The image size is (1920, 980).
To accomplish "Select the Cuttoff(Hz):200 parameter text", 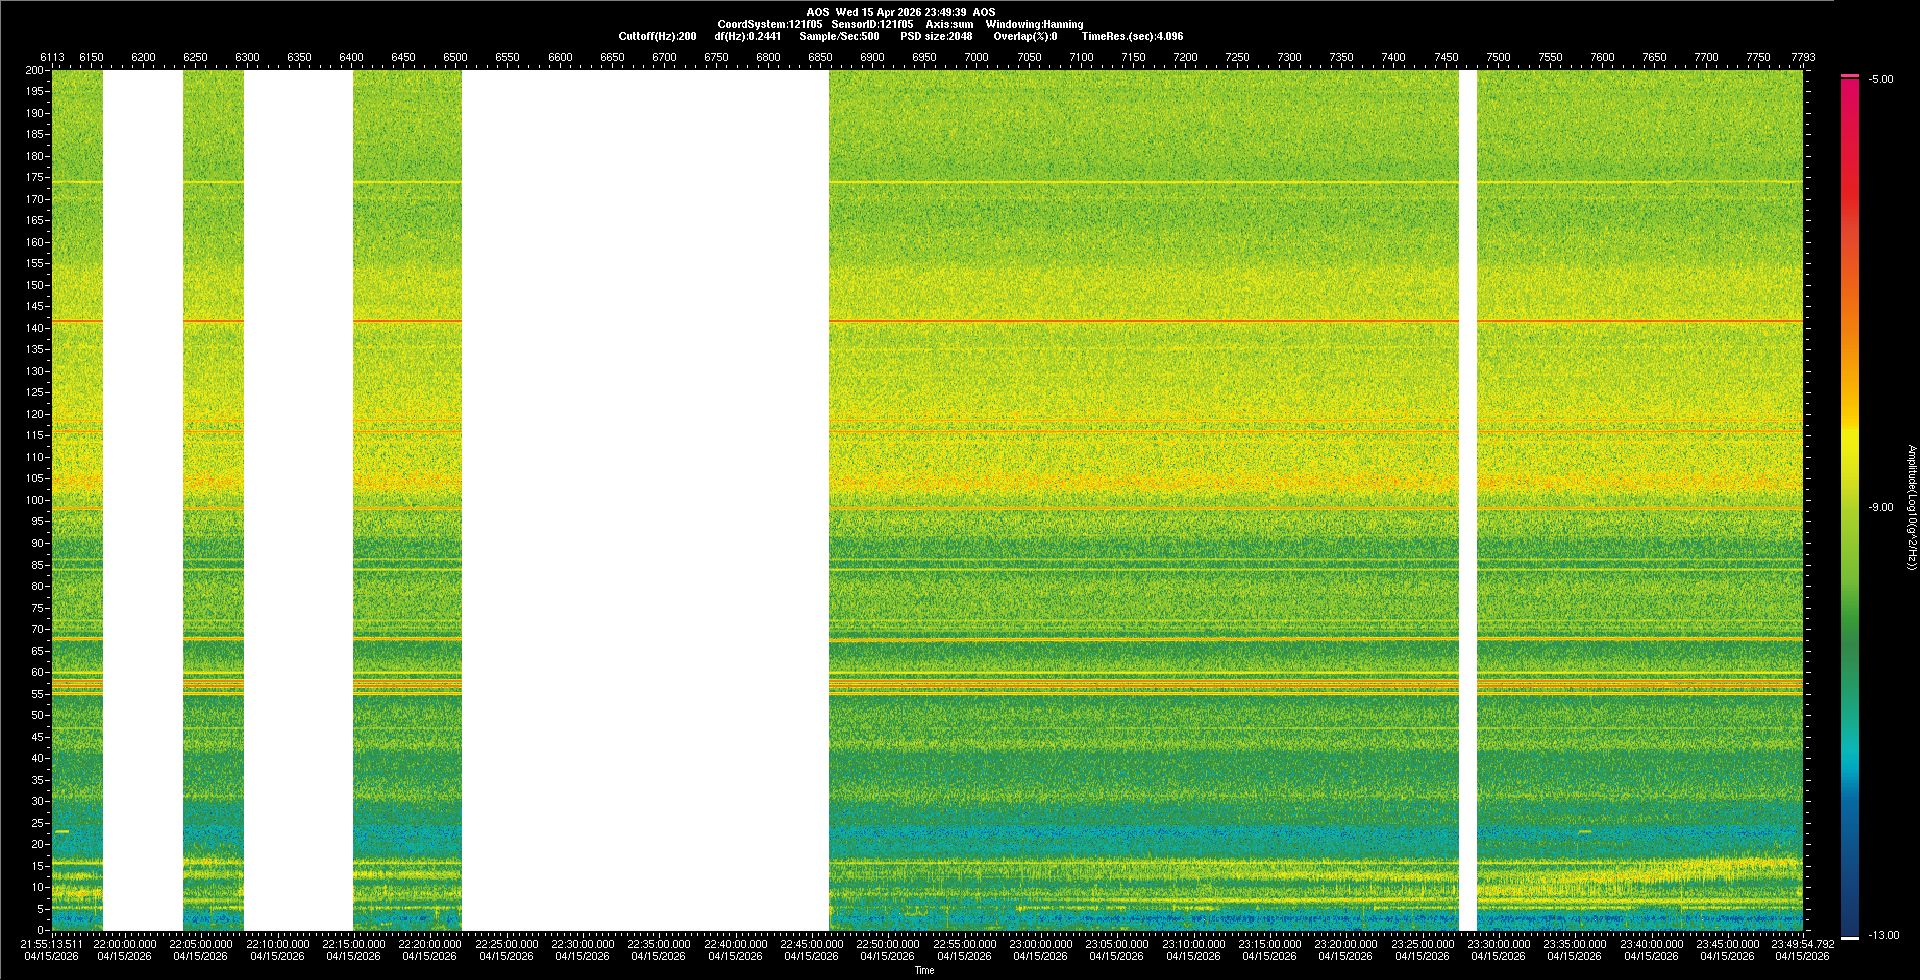I will pyautogui.click(x=657, y=36).
